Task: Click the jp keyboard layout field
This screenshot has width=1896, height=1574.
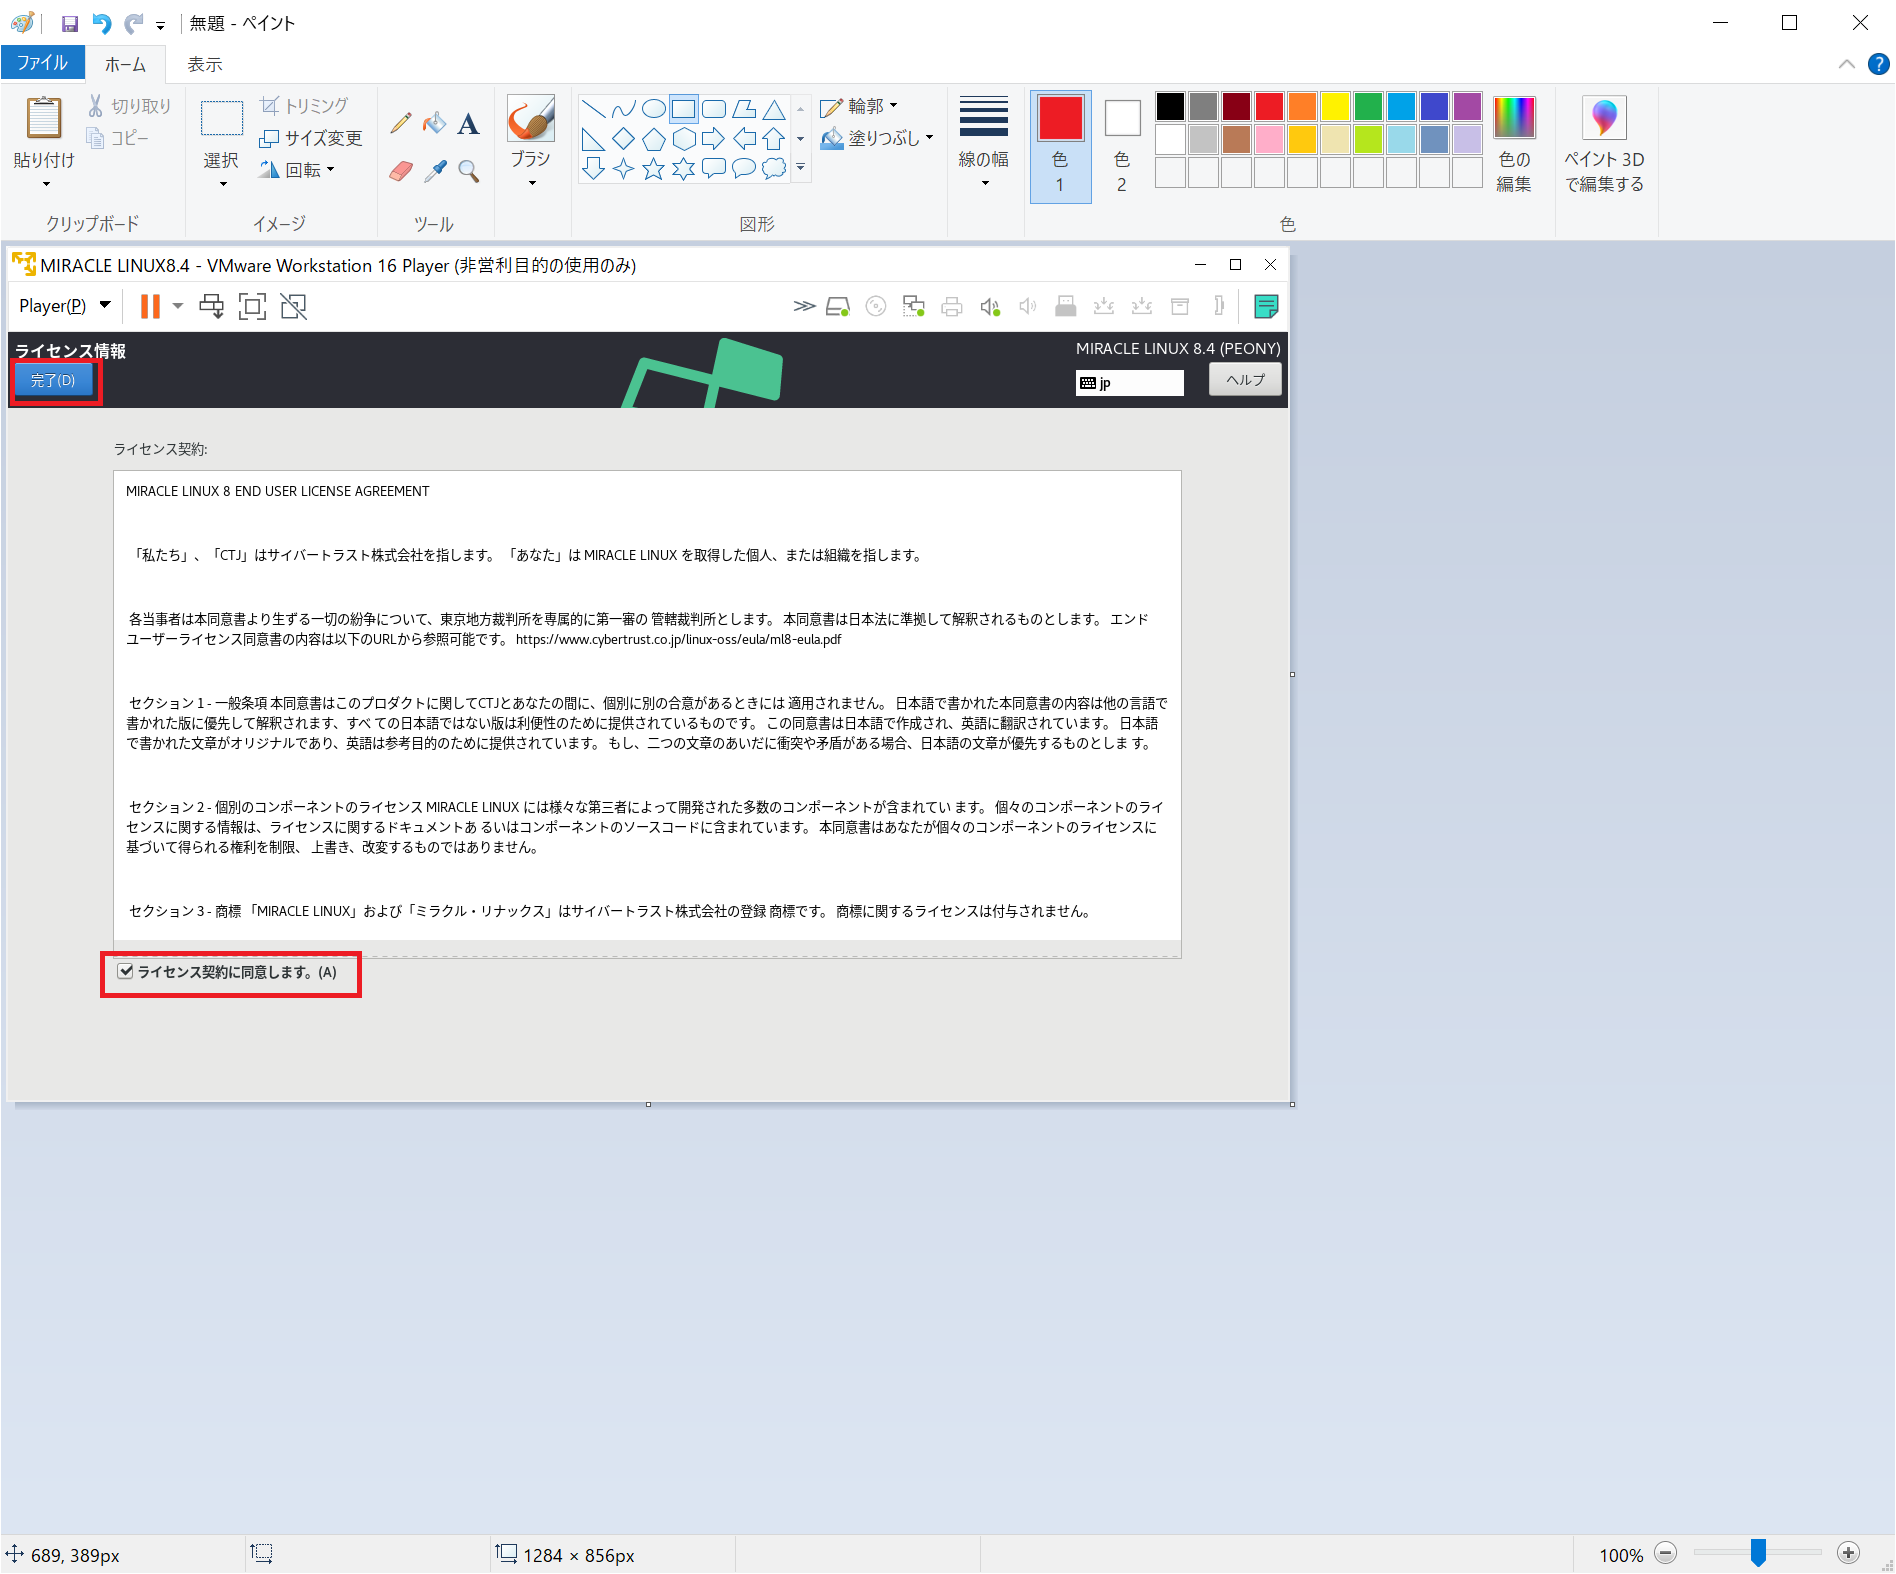Action: (1130, 383)
